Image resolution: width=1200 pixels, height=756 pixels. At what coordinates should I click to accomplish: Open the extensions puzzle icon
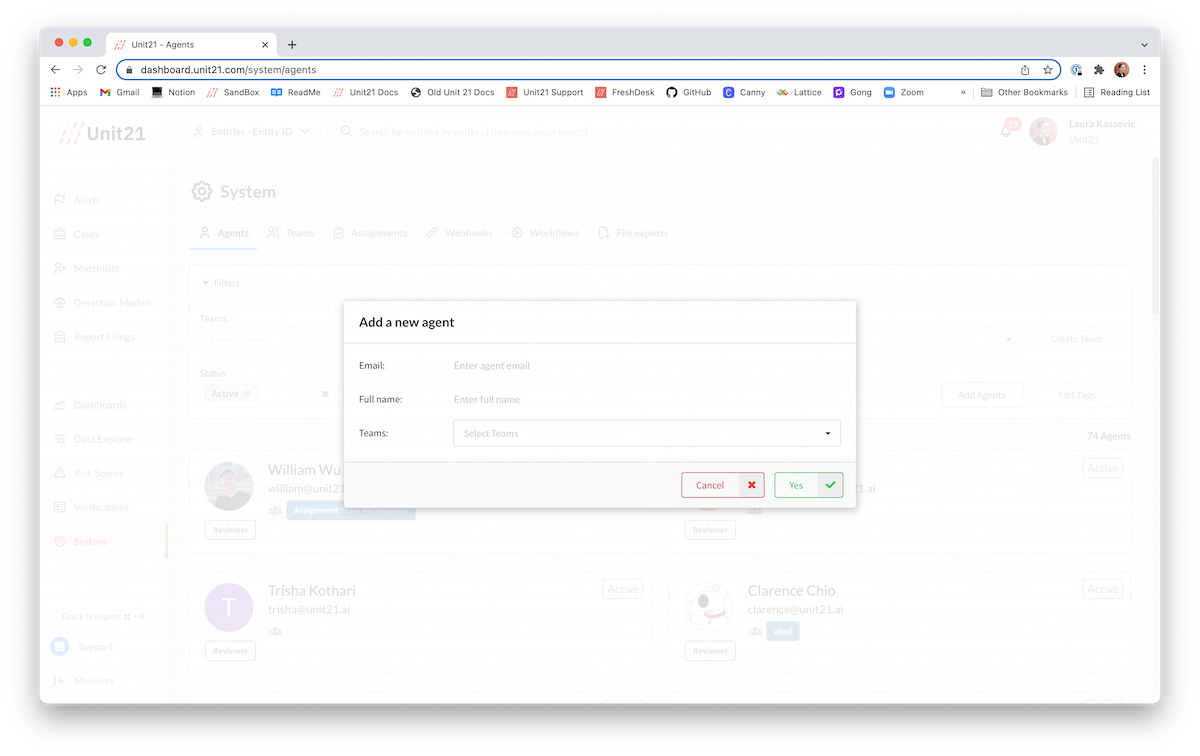pos(1099,70)
